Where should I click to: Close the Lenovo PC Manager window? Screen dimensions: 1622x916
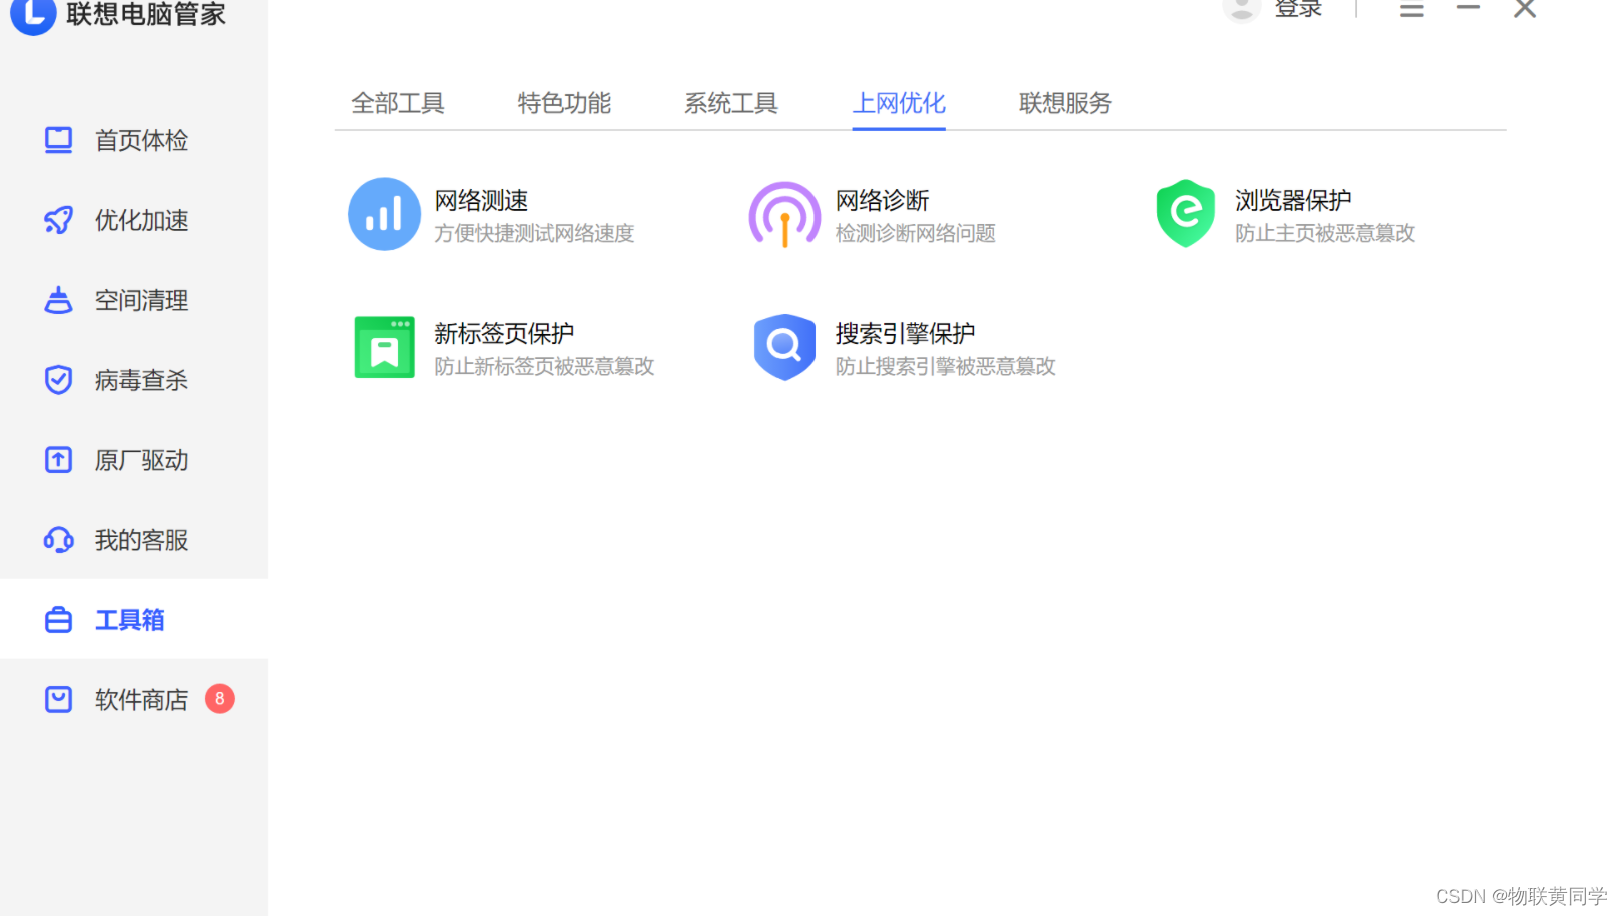coord(1525,9)
